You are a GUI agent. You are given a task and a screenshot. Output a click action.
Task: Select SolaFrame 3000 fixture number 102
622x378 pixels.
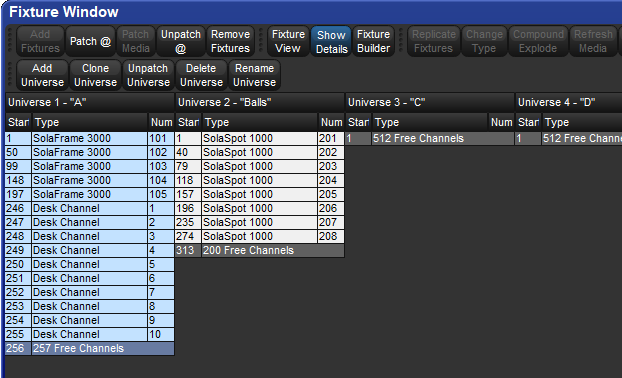click(x=90, y=152)
